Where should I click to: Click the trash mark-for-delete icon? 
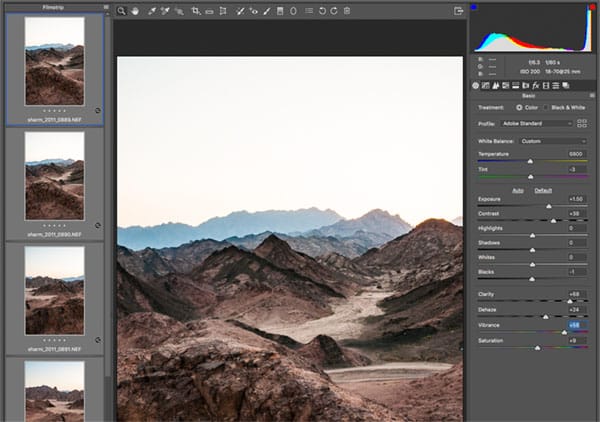coord(347,11)
